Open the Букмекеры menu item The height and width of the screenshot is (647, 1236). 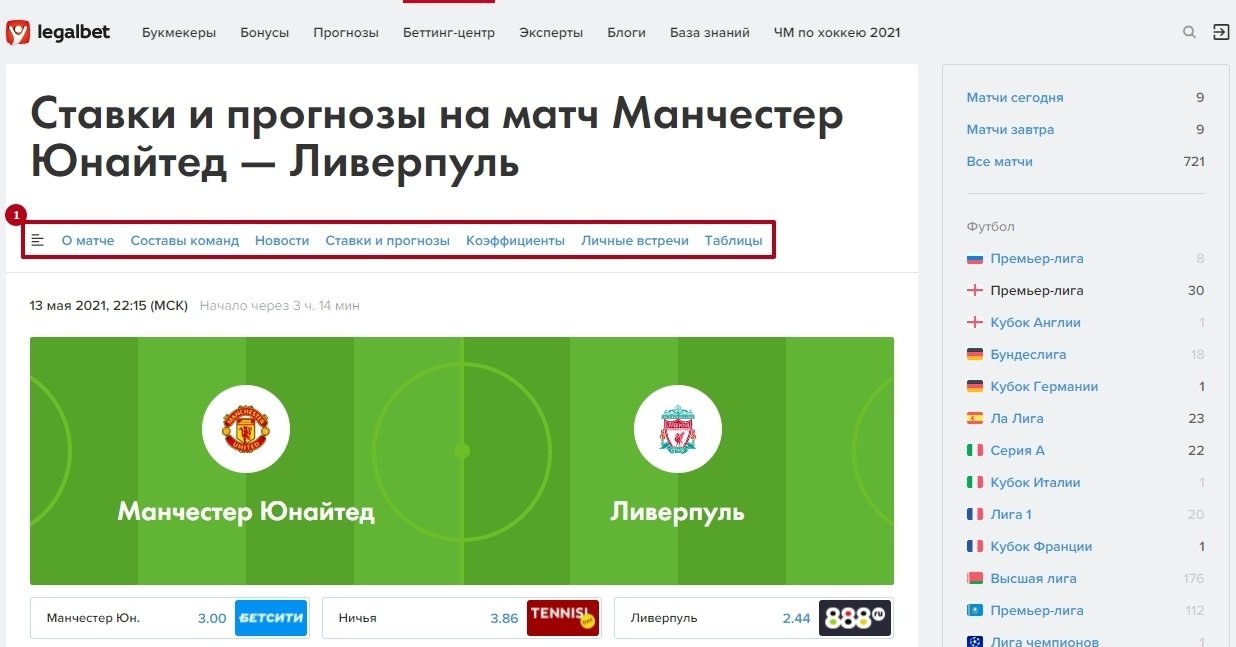[x=179, y=32]
